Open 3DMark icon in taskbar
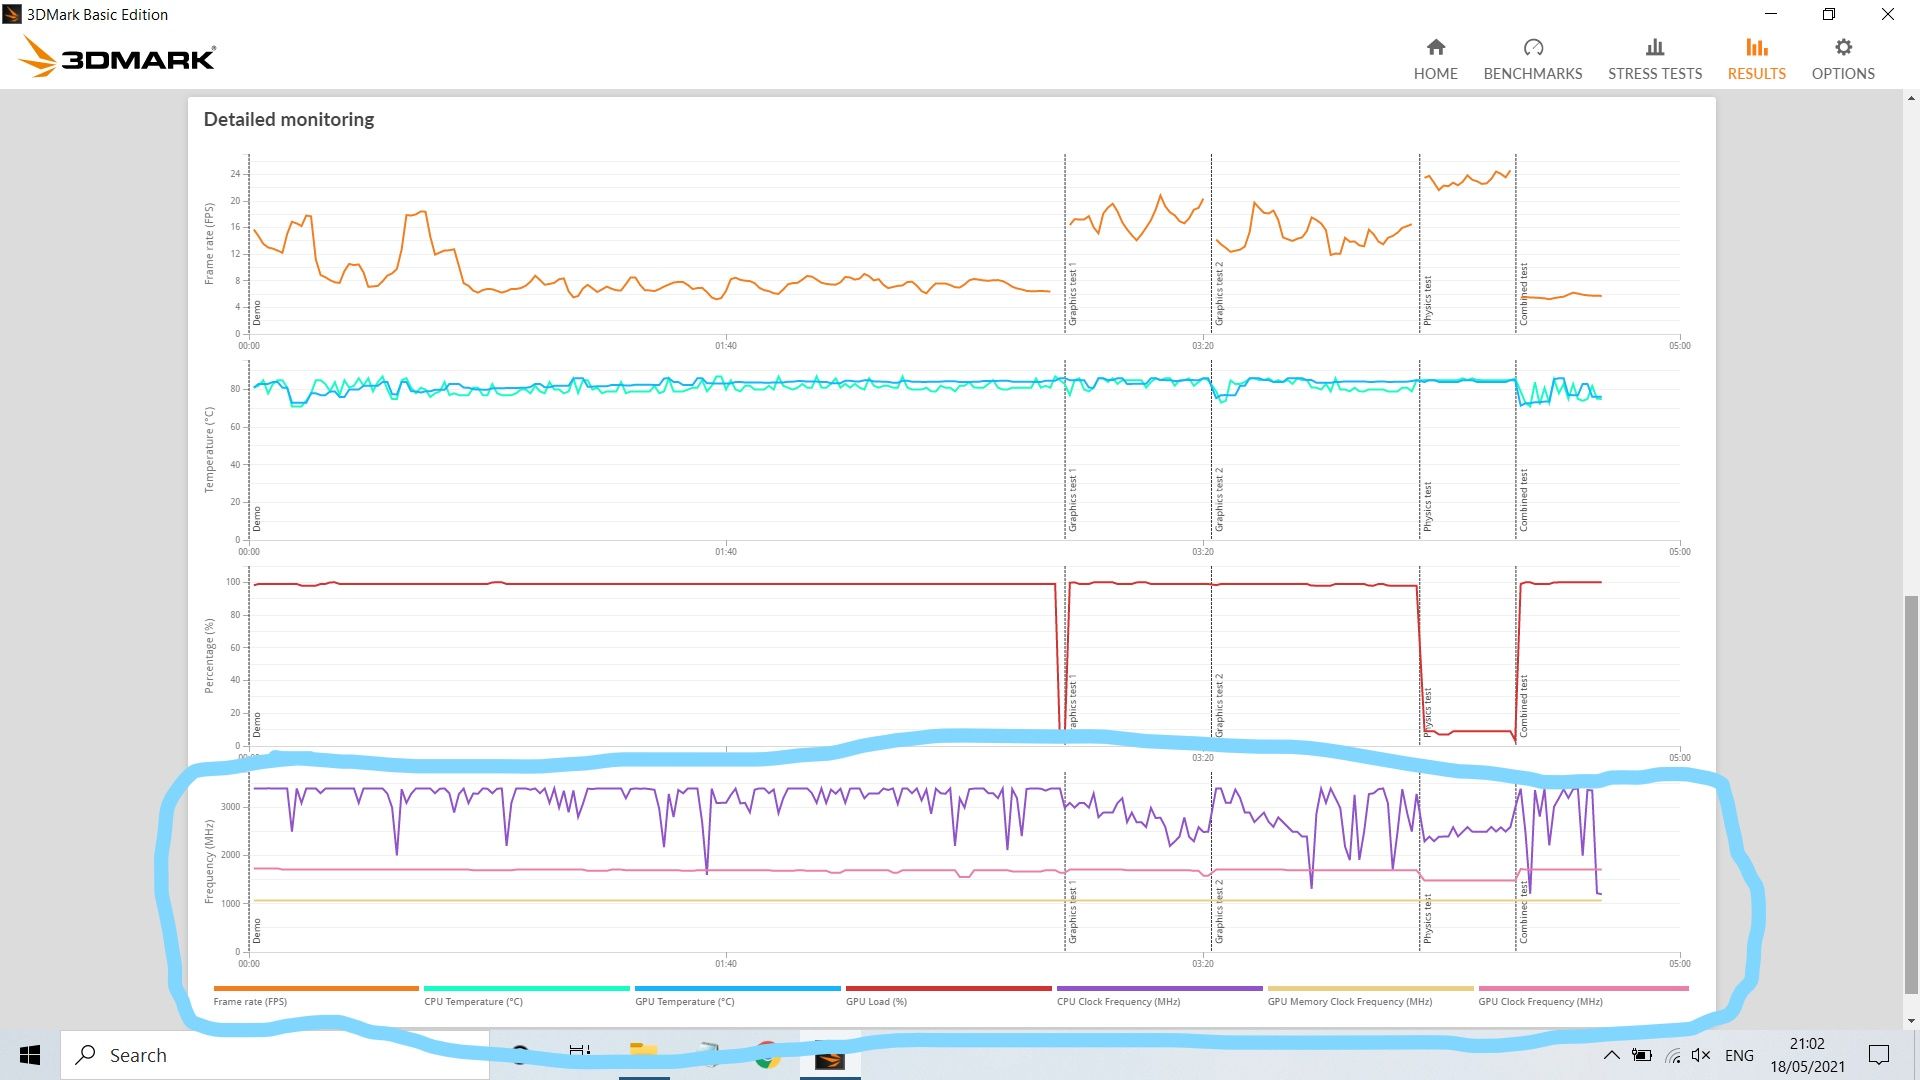The image size is (1920, 1080). (x=829, y=1056)
